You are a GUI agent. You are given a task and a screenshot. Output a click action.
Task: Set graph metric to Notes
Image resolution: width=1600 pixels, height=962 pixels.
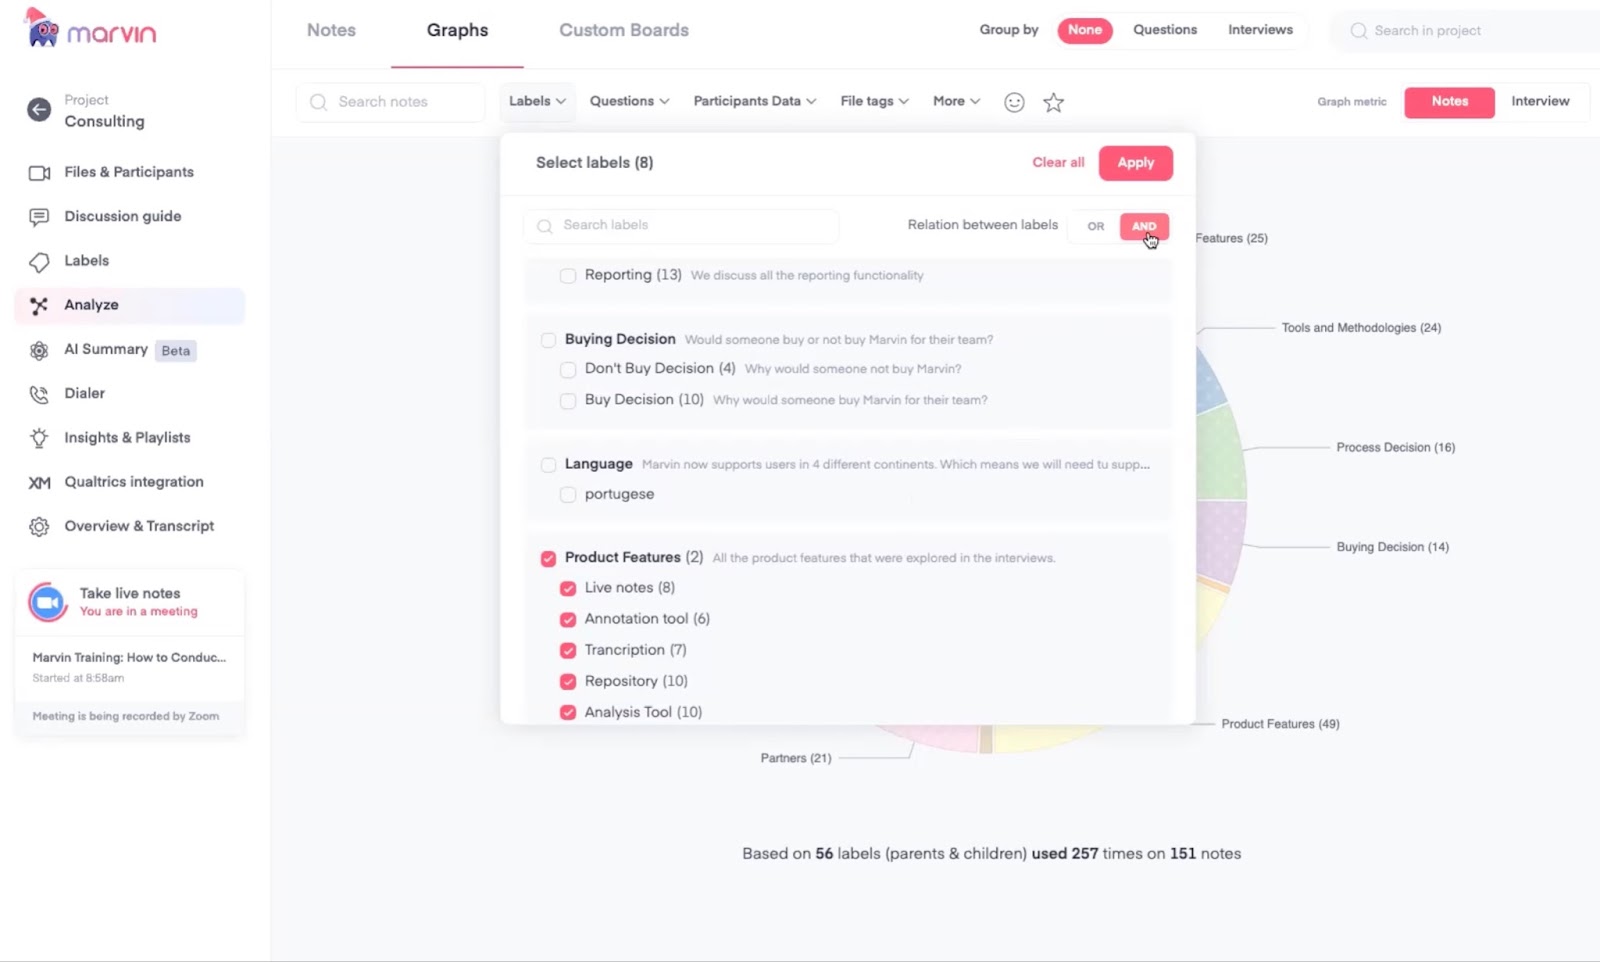pos(1449,102)
